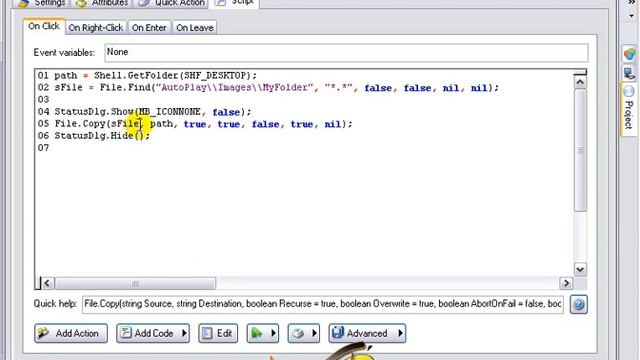This screenshot has width=640, height=360.
Task: Expand the arrow next to green run icon
Action: 273,333
